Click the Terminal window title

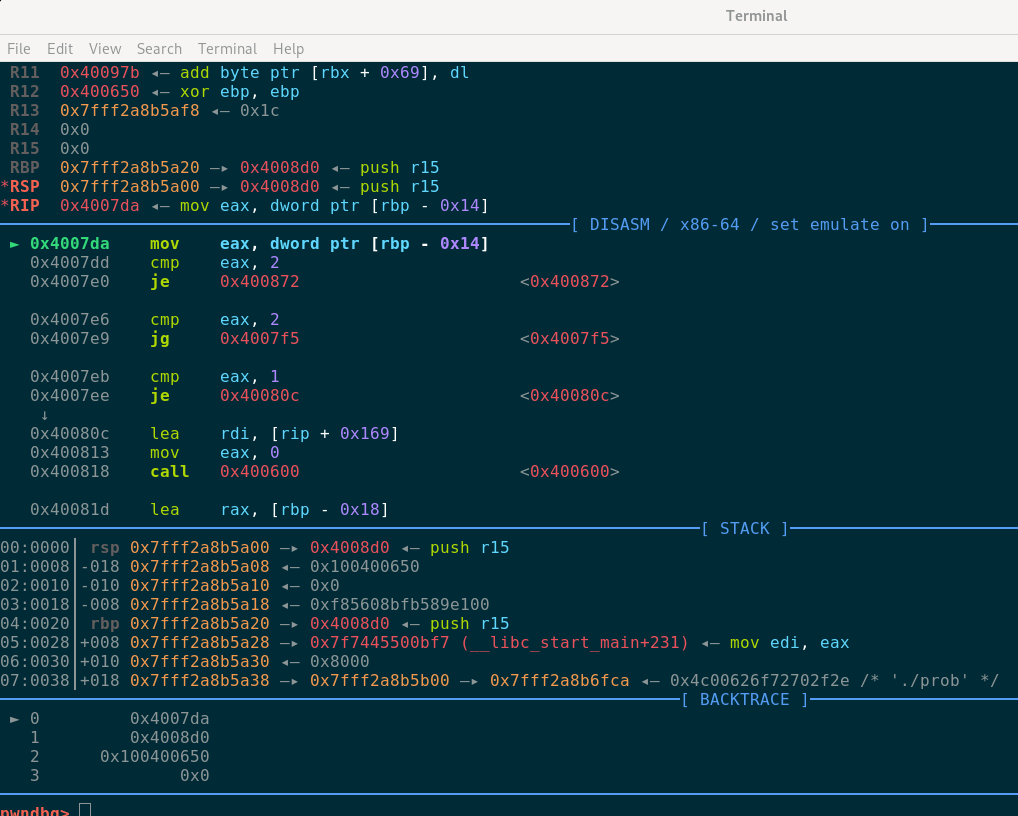coord(756,16)
